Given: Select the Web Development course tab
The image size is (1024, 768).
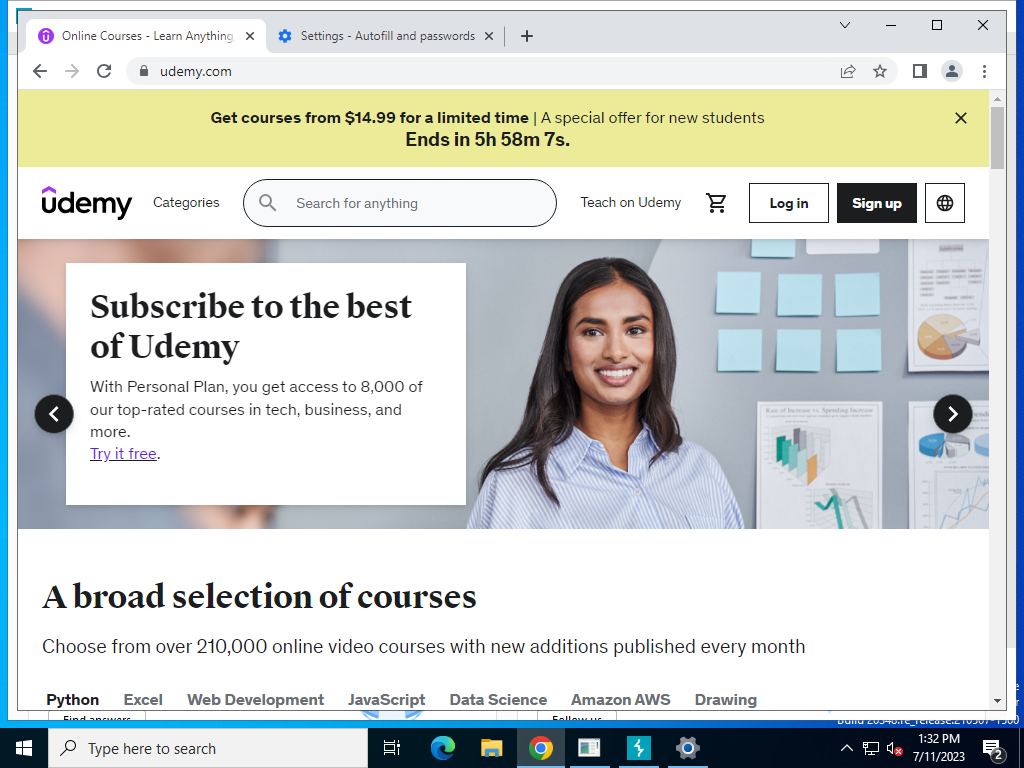Looking at the screenshot, I should coord(255,699).
